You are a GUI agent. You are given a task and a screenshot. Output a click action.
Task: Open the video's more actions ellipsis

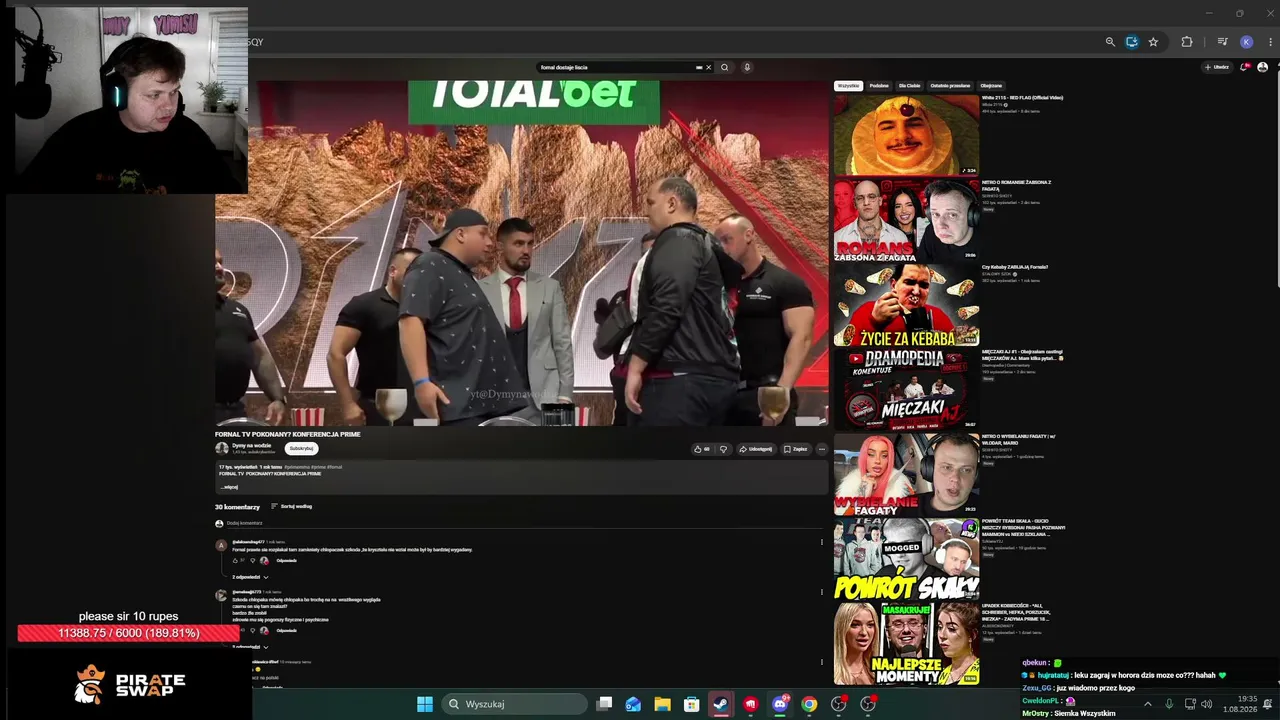(822, 449)
